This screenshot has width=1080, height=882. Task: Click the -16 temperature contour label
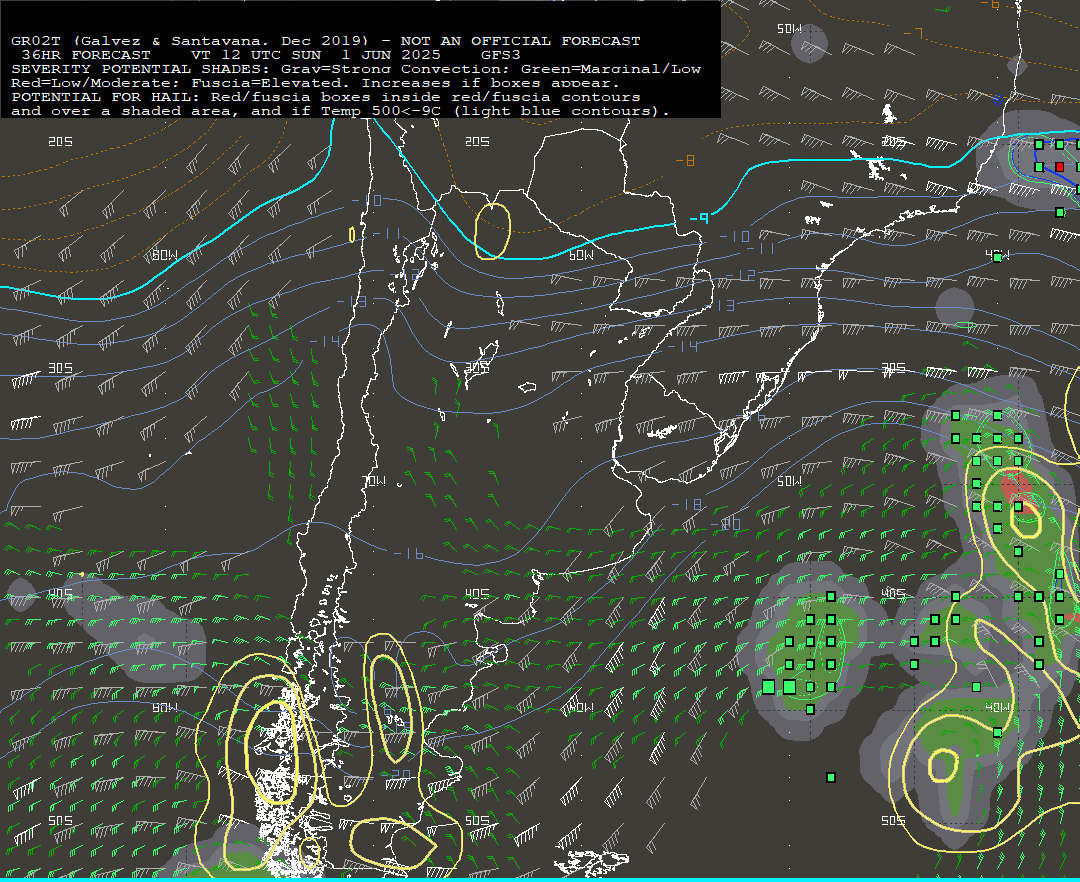[x=408, y=554]
